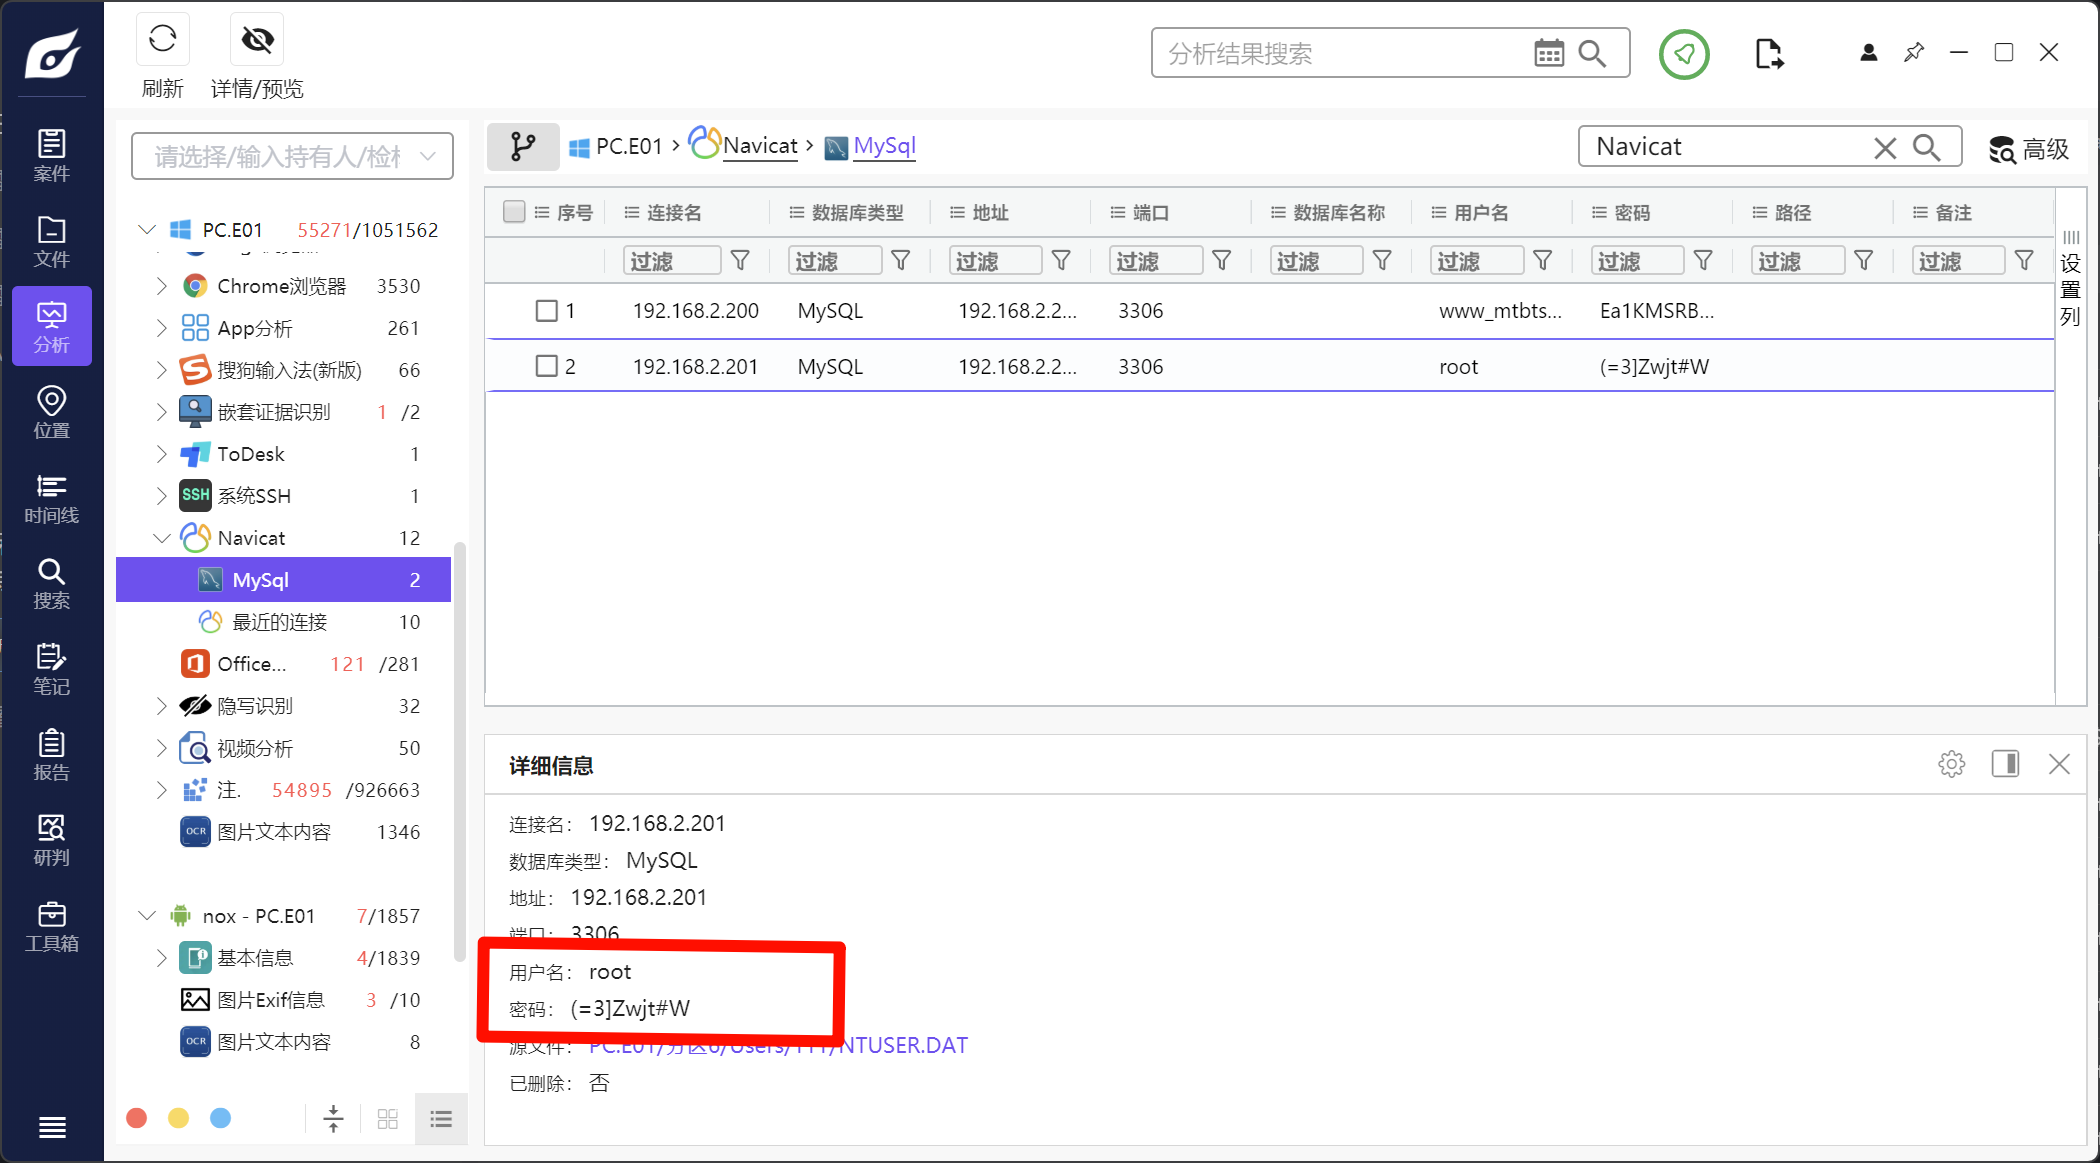The image size is (2100, 1163).
Task: Run the Navicat search magnifier
Action: tap(1927, 148)
